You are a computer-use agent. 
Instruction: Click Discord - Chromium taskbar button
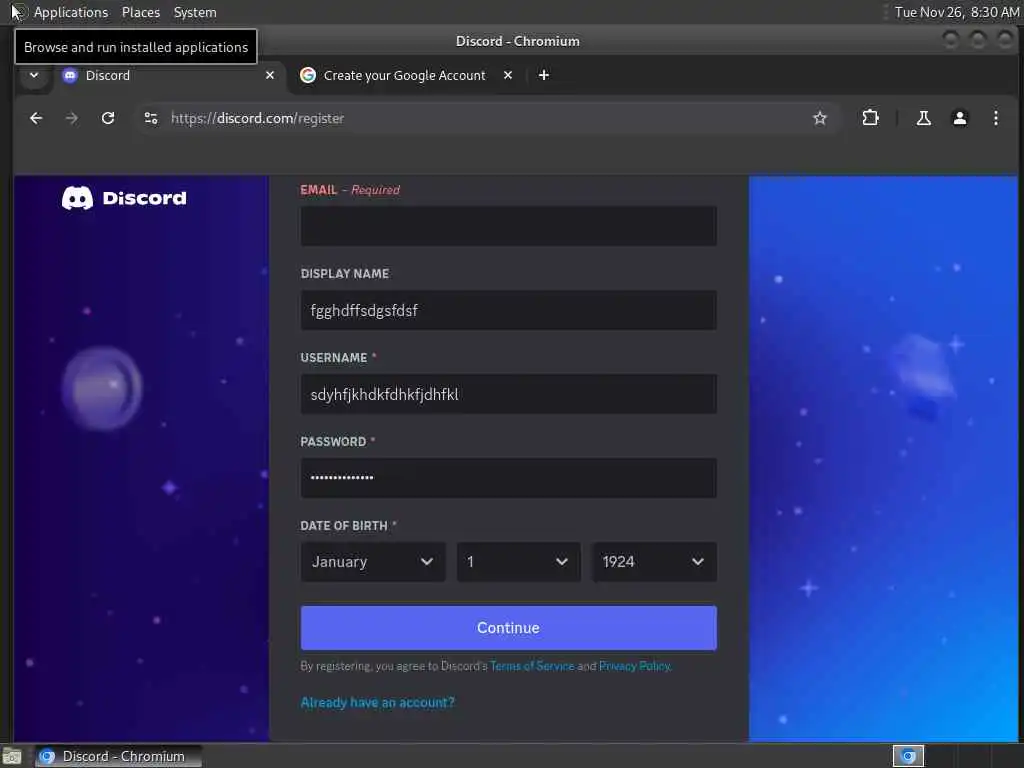click(x=118, y=756)
